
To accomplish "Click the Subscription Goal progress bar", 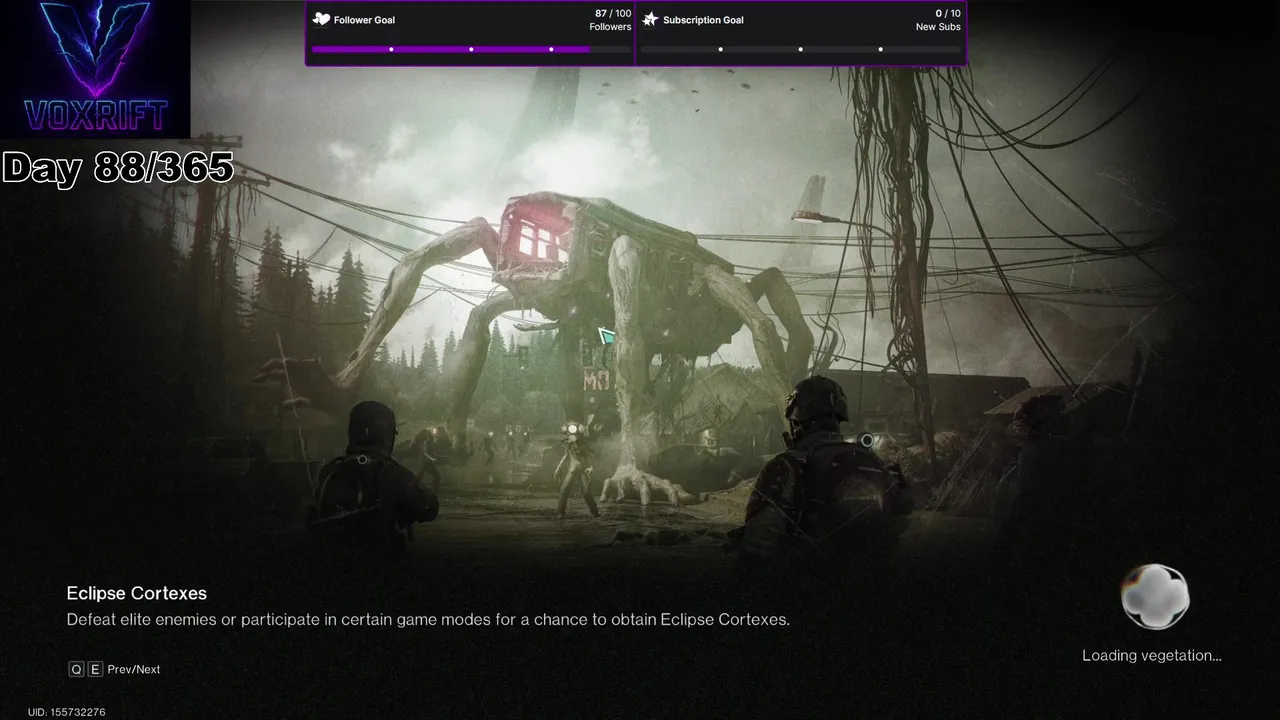I will point(800,49).
